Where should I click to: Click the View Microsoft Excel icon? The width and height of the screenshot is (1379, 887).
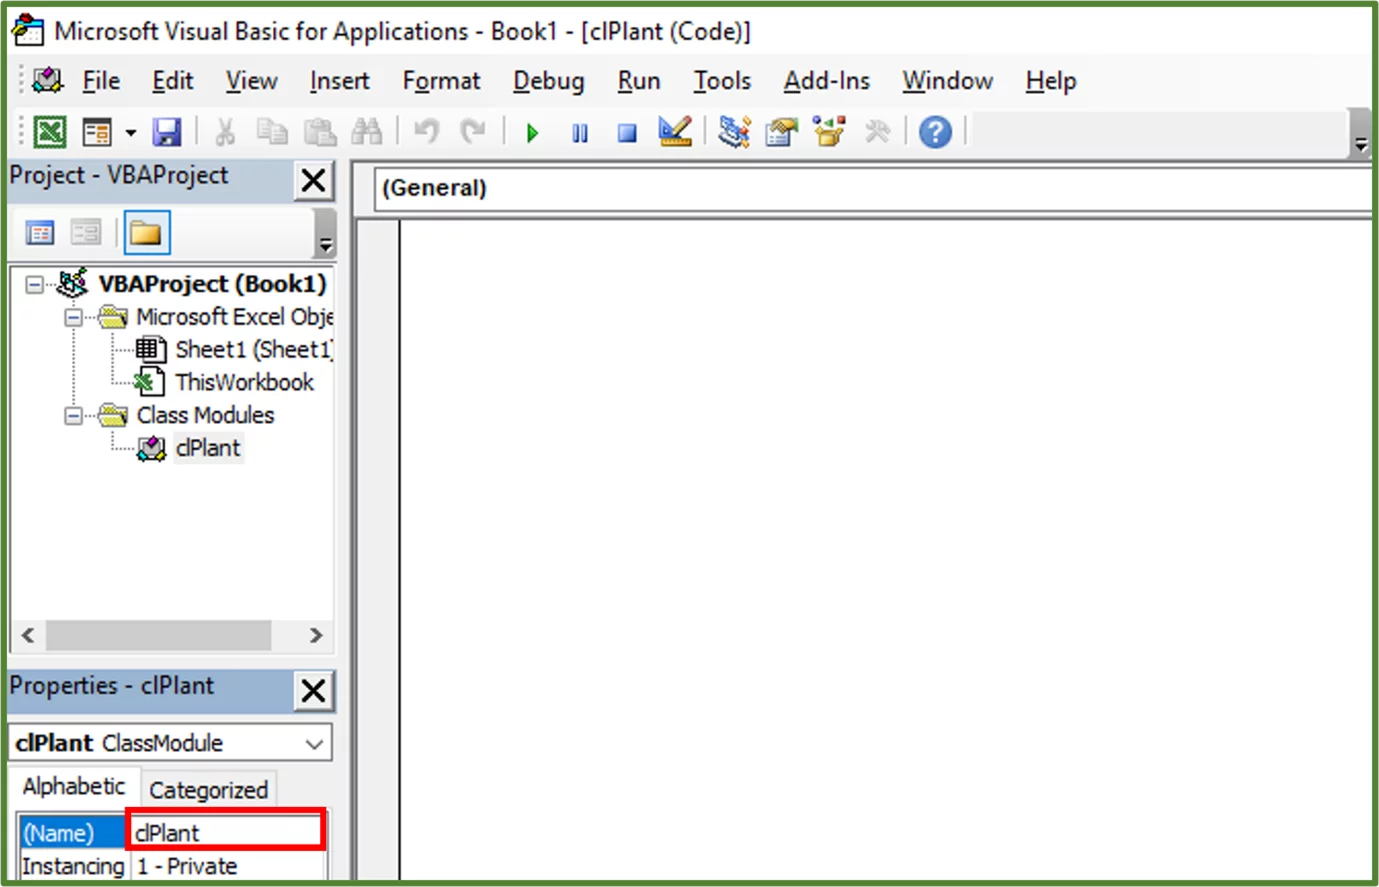[49, 132]
